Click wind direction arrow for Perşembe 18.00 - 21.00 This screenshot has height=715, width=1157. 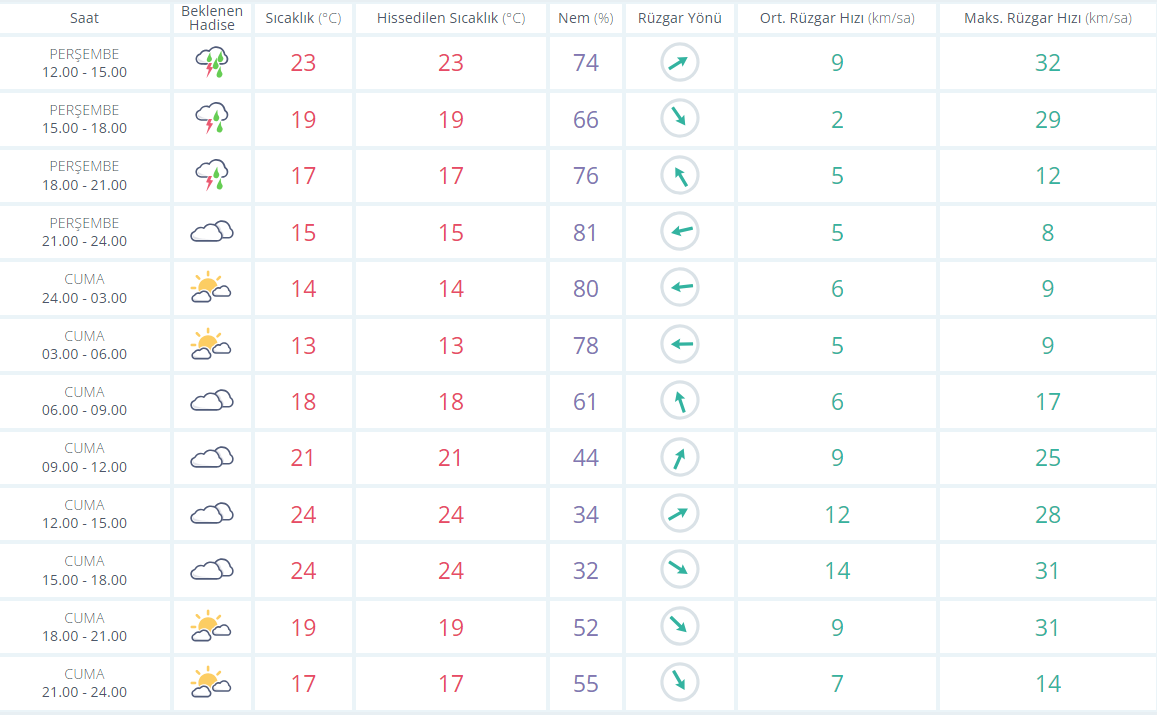[x=680, y=175]
